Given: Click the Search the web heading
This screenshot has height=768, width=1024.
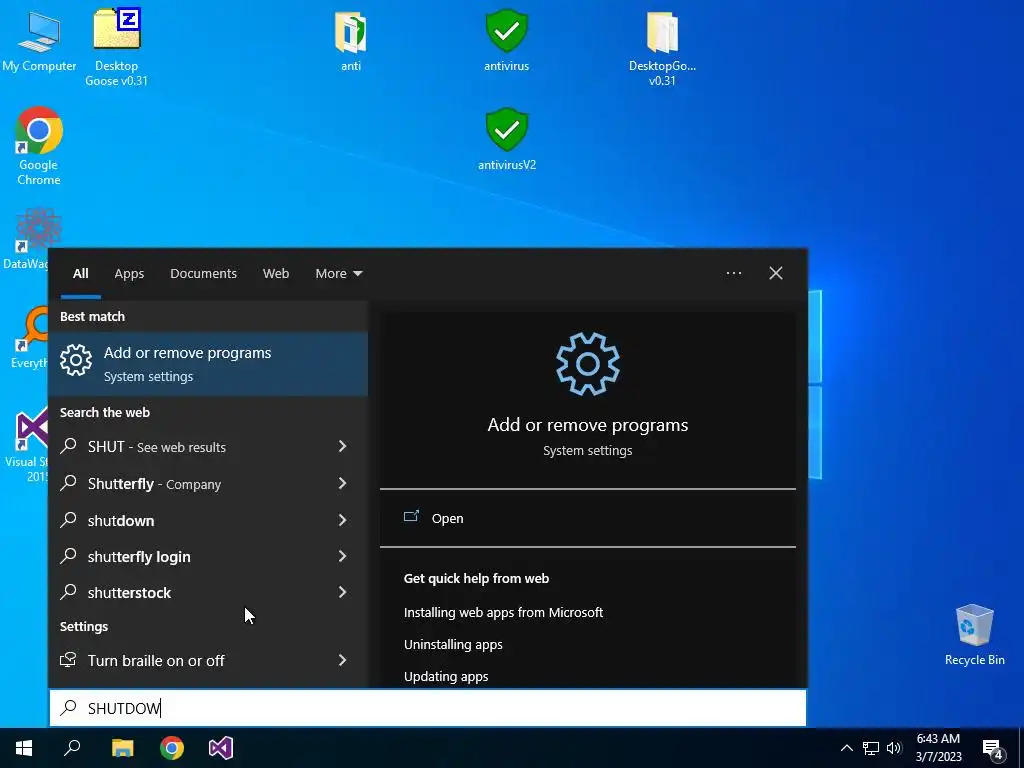Looking at the screenshot, I should coord(104,413).
